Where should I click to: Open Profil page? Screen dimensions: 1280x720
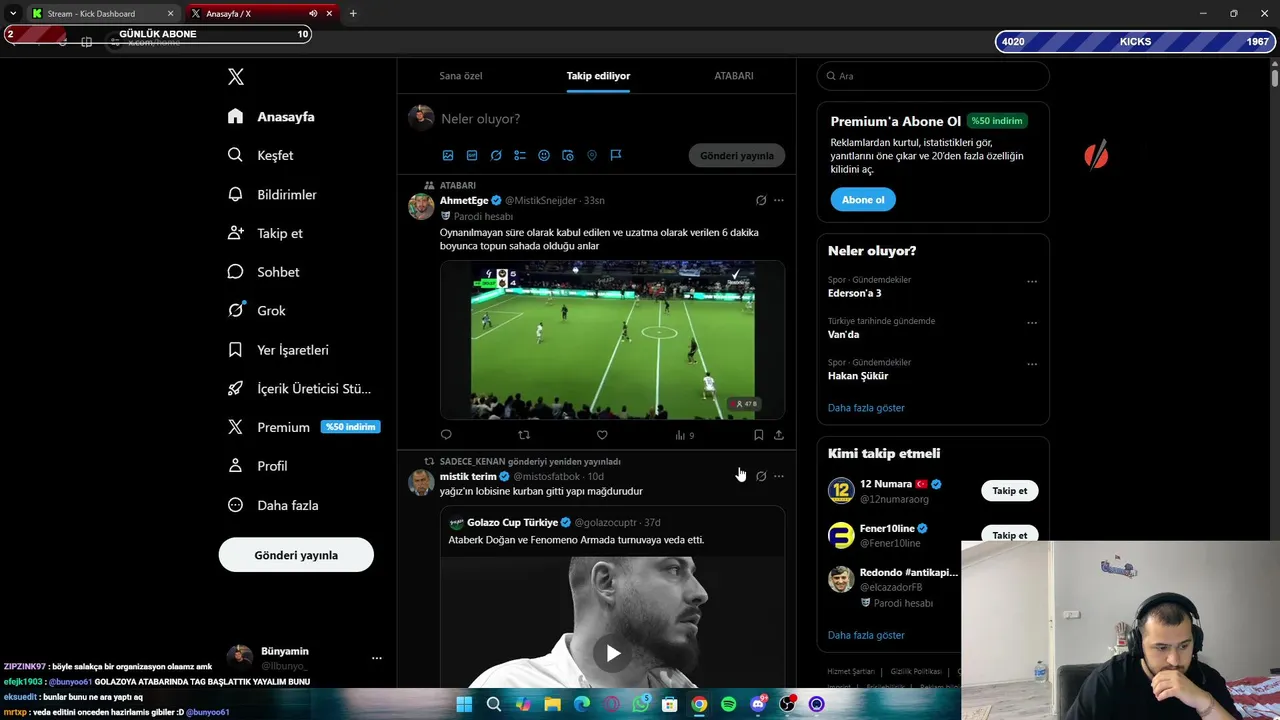pyautogui.click(x=258, y=466)
